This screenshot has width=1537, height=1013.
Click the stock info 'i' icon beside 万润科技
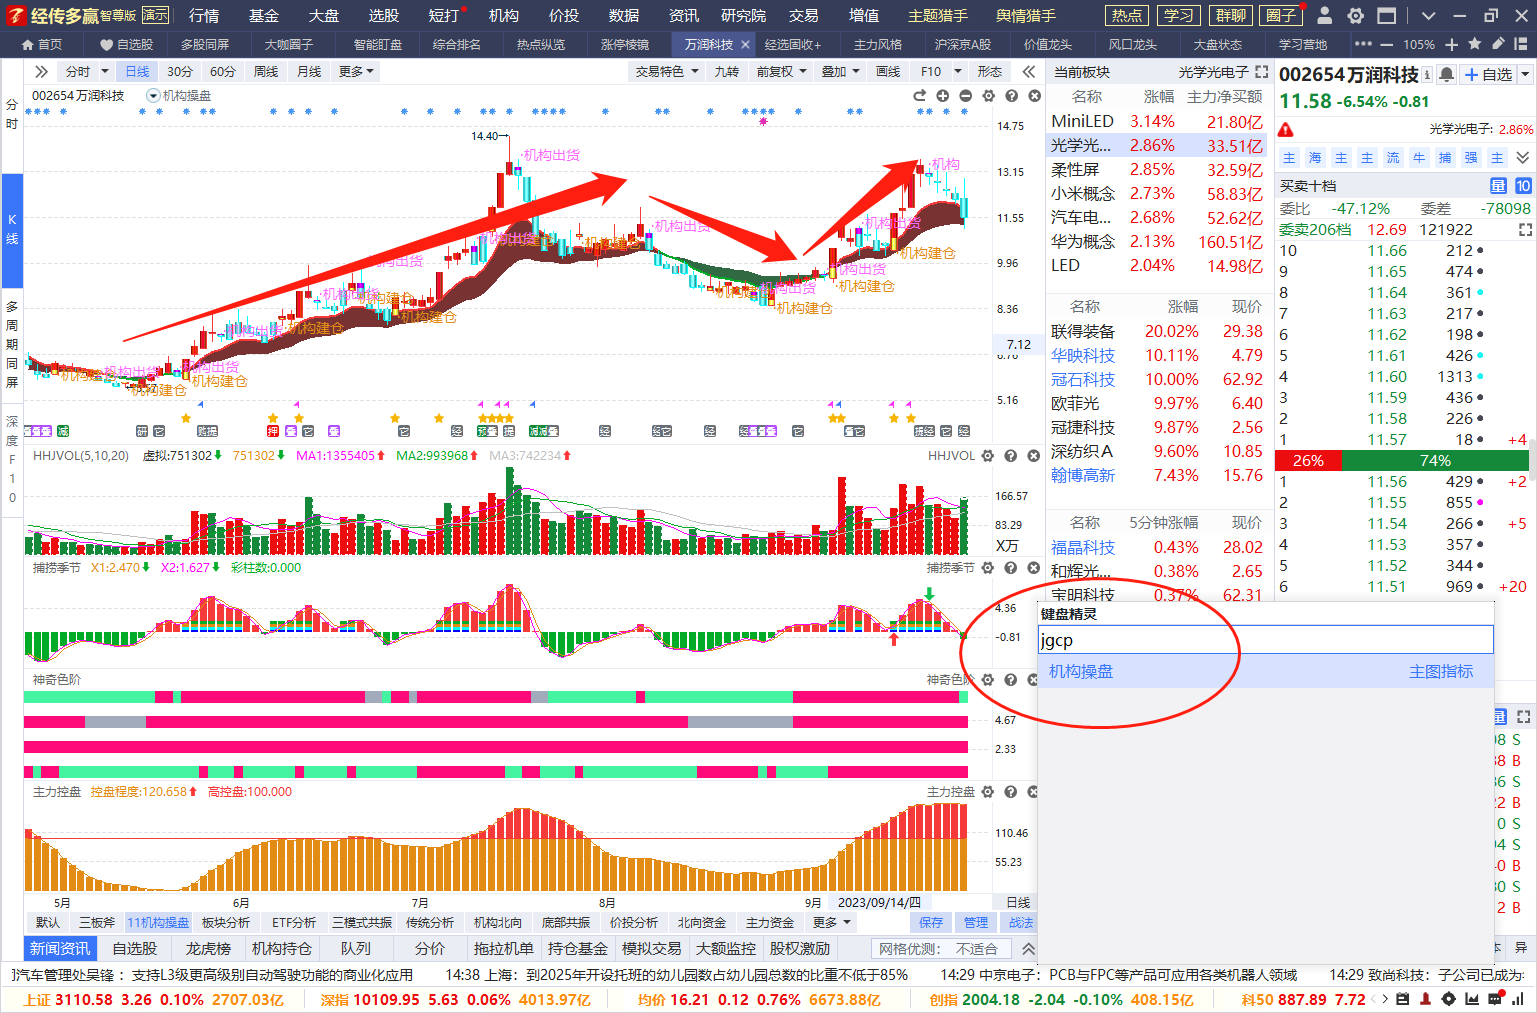[x=1427, y=75]
